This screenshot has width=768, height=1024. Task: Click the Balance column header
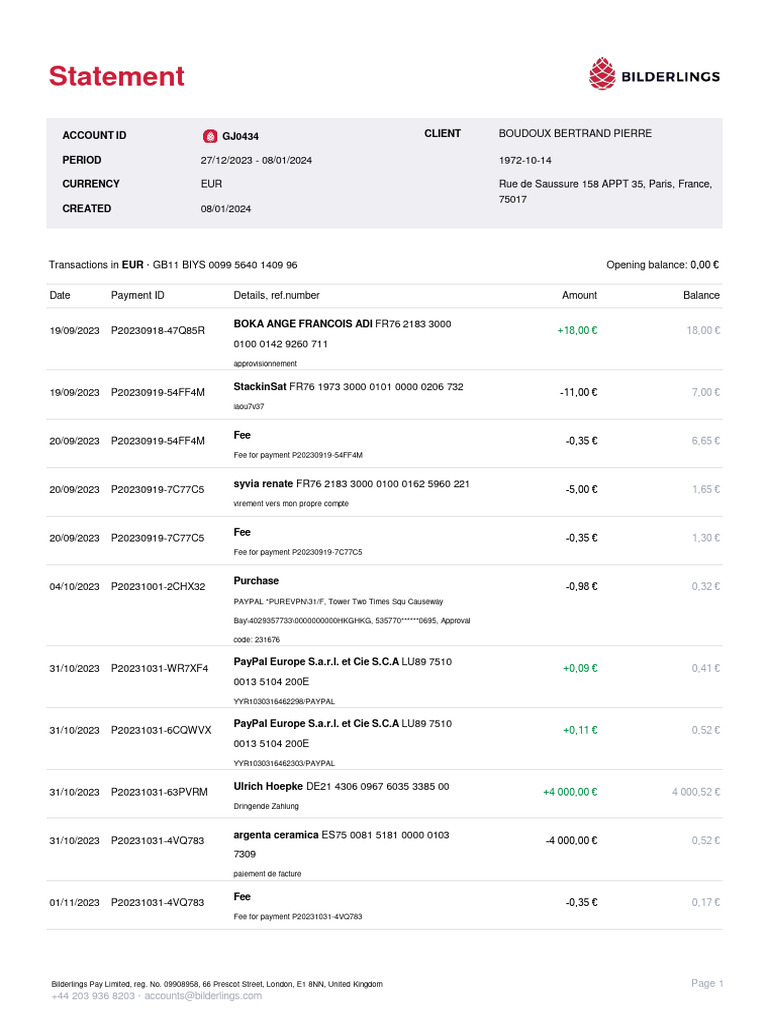[x=701, y=295]
